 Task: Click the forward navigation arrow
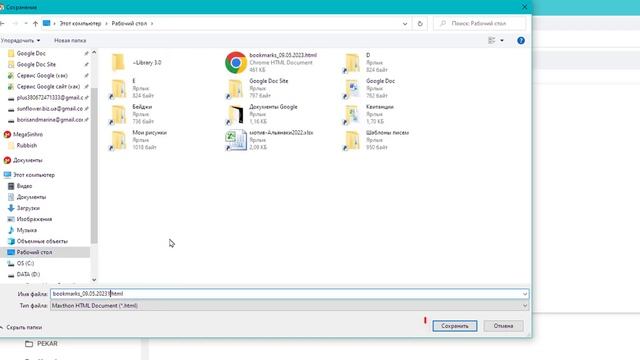pyautogui.click(x=15, y=24)
